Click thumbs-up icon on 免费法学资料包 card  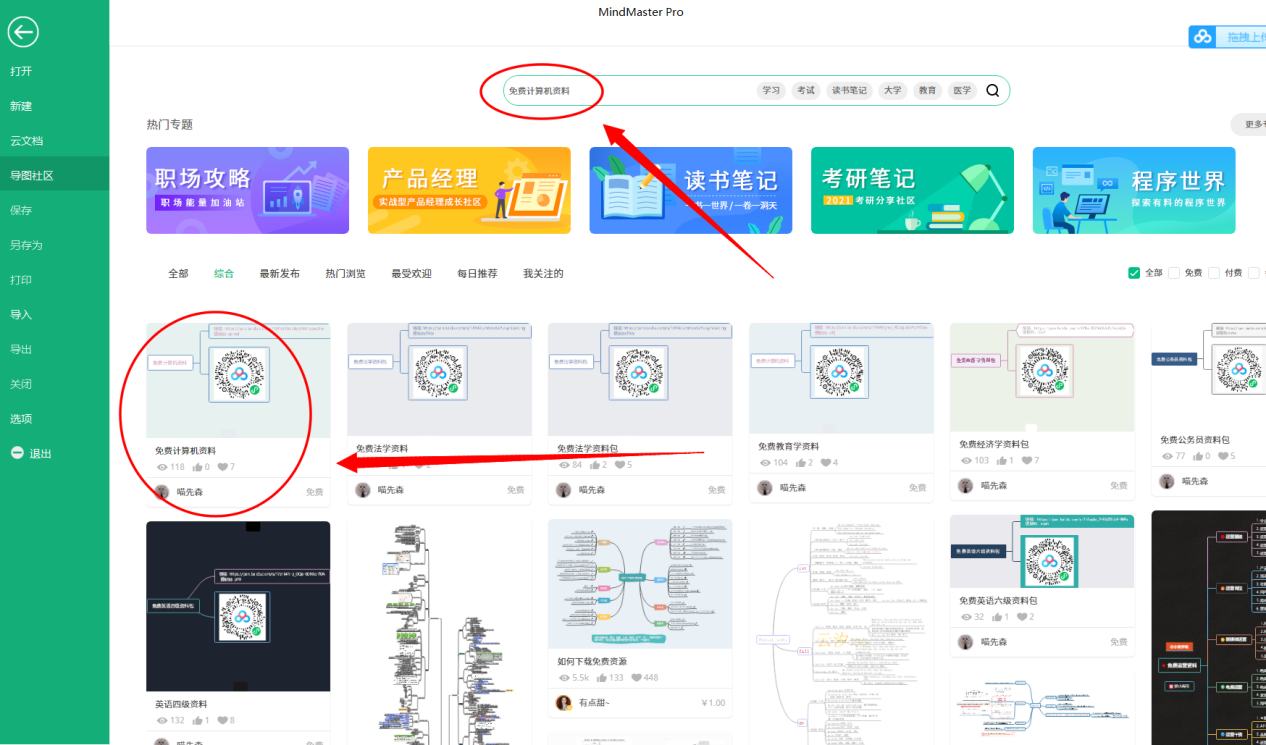[x=596, y=465]
